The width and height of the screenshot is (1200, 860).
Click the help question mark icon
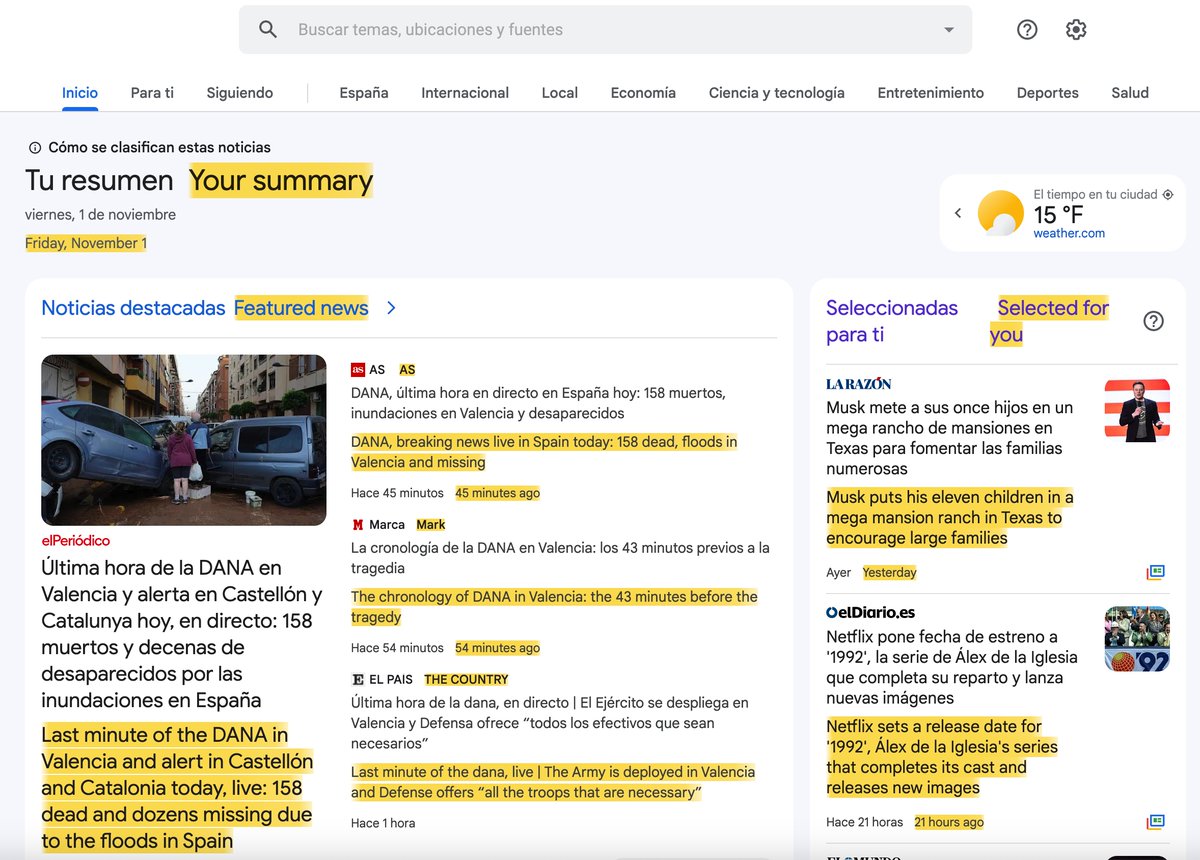1027,29
